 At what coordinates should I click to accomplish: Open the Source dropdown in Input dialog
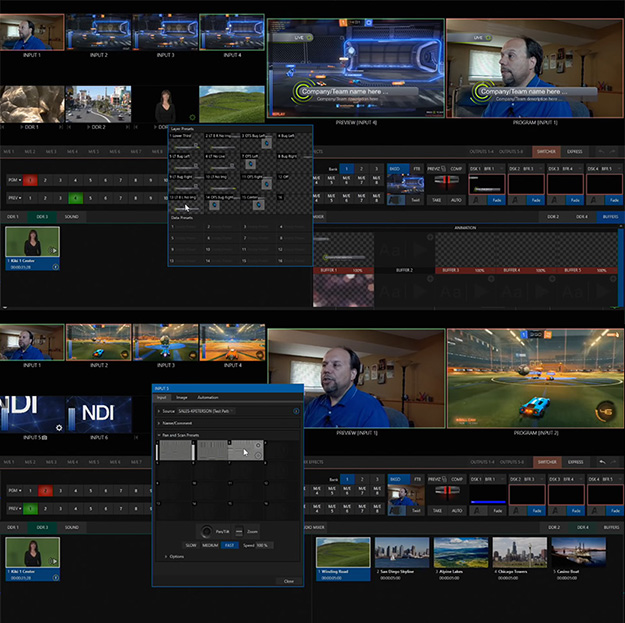click(x=205, y=411)
